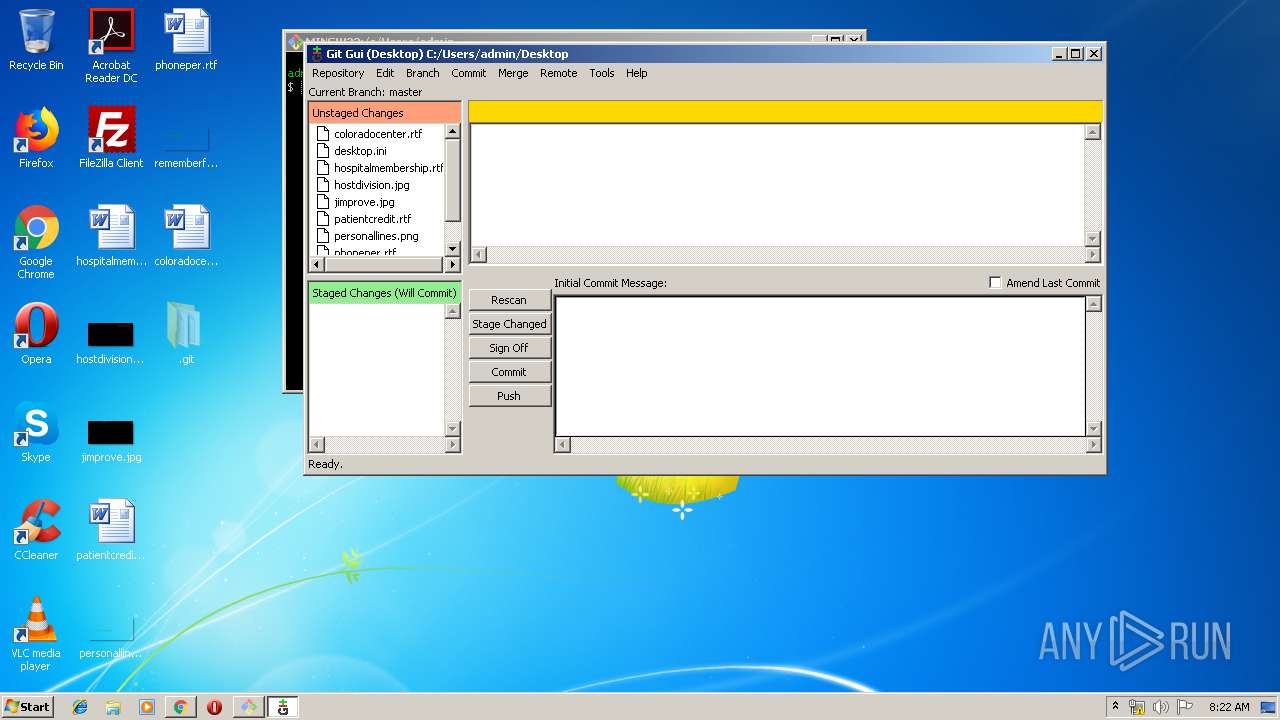Select desktop.ini file name in list
This screenshot has width=1280, height=720.
(360, 151)
